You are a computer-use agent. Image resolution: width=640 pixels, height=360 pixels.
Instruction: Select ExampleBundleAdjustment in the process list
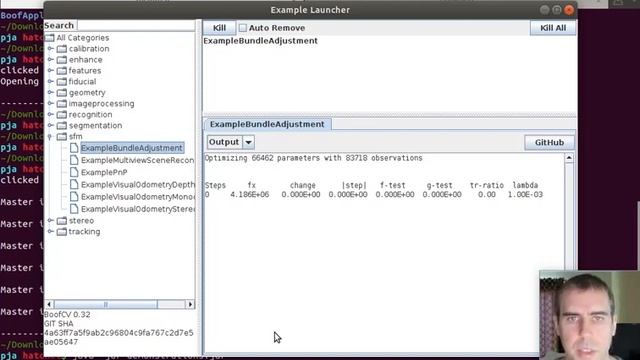(260, 41)
